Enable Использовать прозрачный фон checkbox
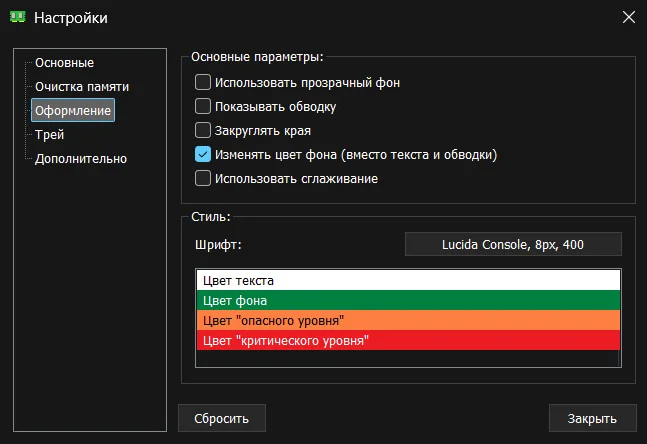The width and height of the screenshot is (647, 444). [x=203, y=82]
